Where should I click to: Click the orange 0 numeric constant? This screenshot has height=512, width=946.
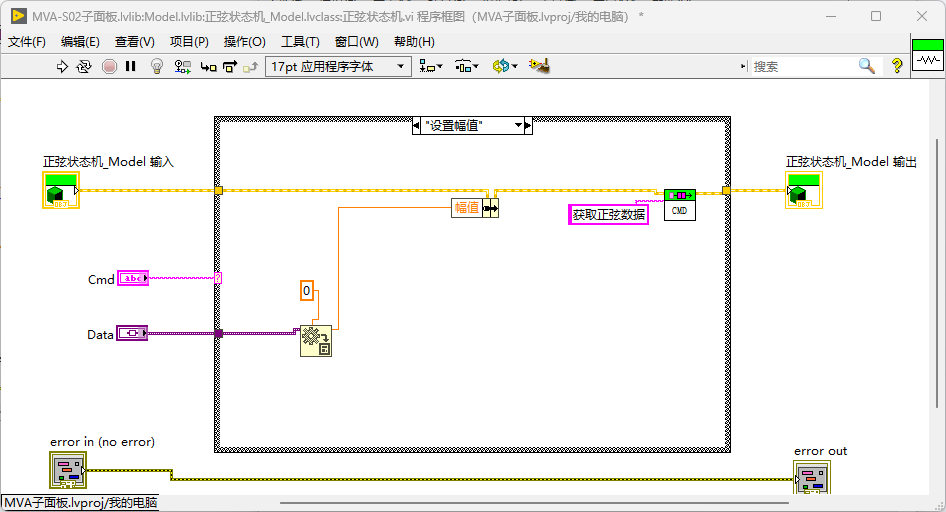tap(306, 291)
